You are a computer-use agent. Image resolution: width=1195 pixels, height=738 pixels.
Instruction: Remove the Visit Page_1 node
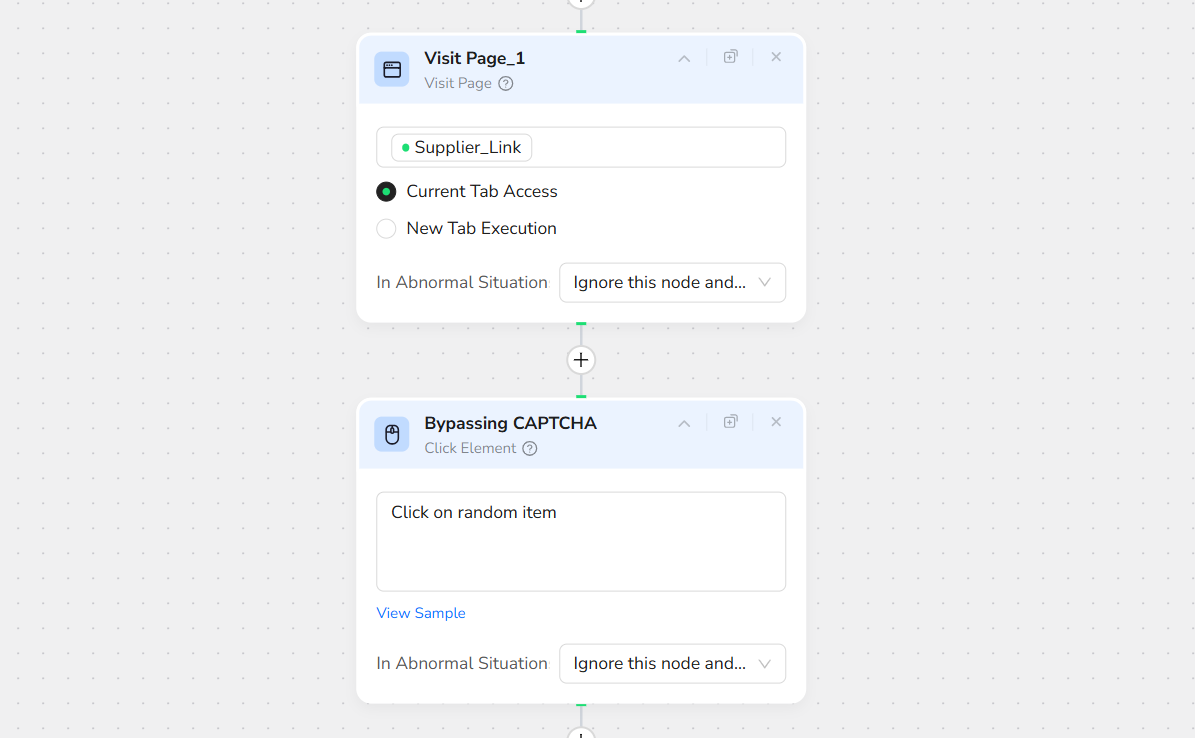(776, 57)
